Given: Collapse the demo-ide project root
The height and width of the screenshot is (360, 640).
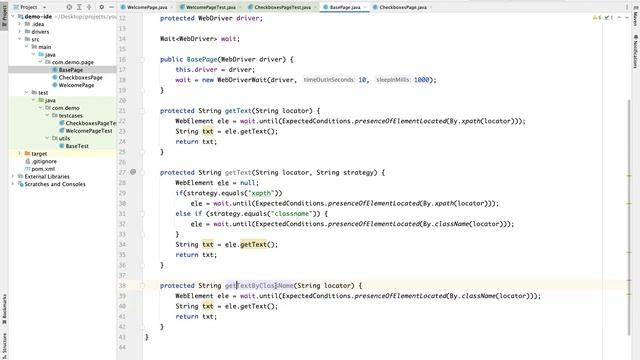Looking at the screenshot, I should [13, 16].
